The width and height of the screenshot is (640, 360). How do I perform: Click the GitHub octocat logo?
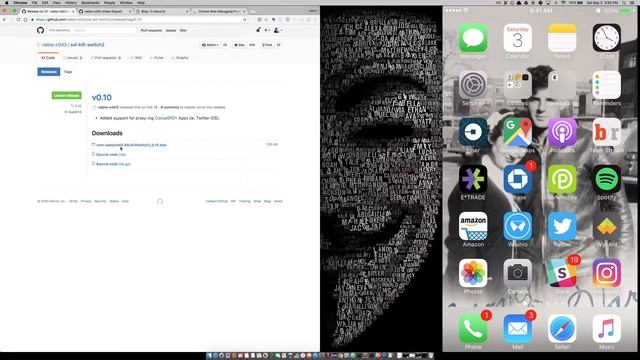pyautogui.click(x=40, y=30)
